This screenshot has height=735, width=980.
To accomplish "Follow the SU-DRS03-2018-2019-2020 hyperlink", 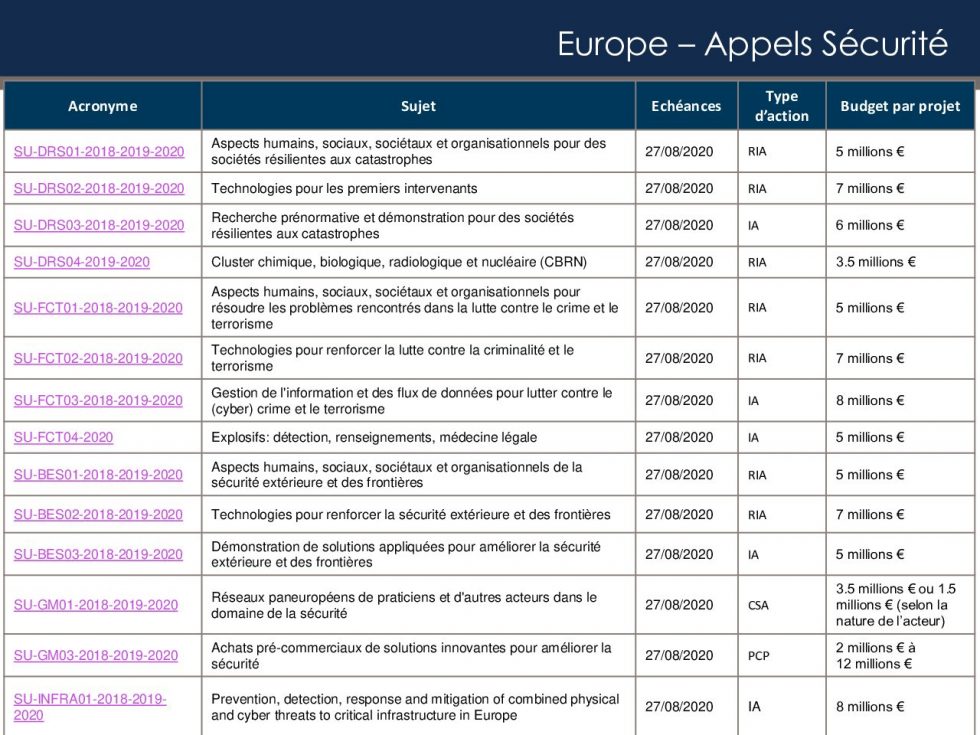I will (99, 226).
